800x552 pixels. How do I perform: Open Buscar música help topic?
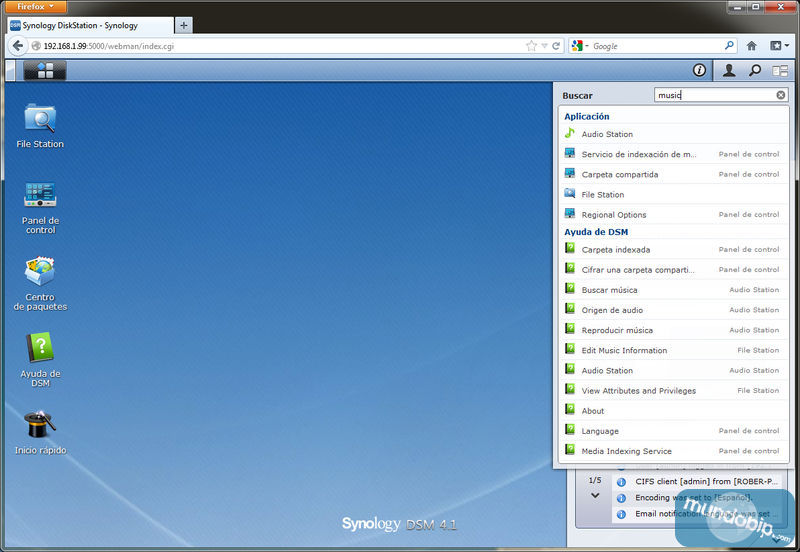point(673,290)
